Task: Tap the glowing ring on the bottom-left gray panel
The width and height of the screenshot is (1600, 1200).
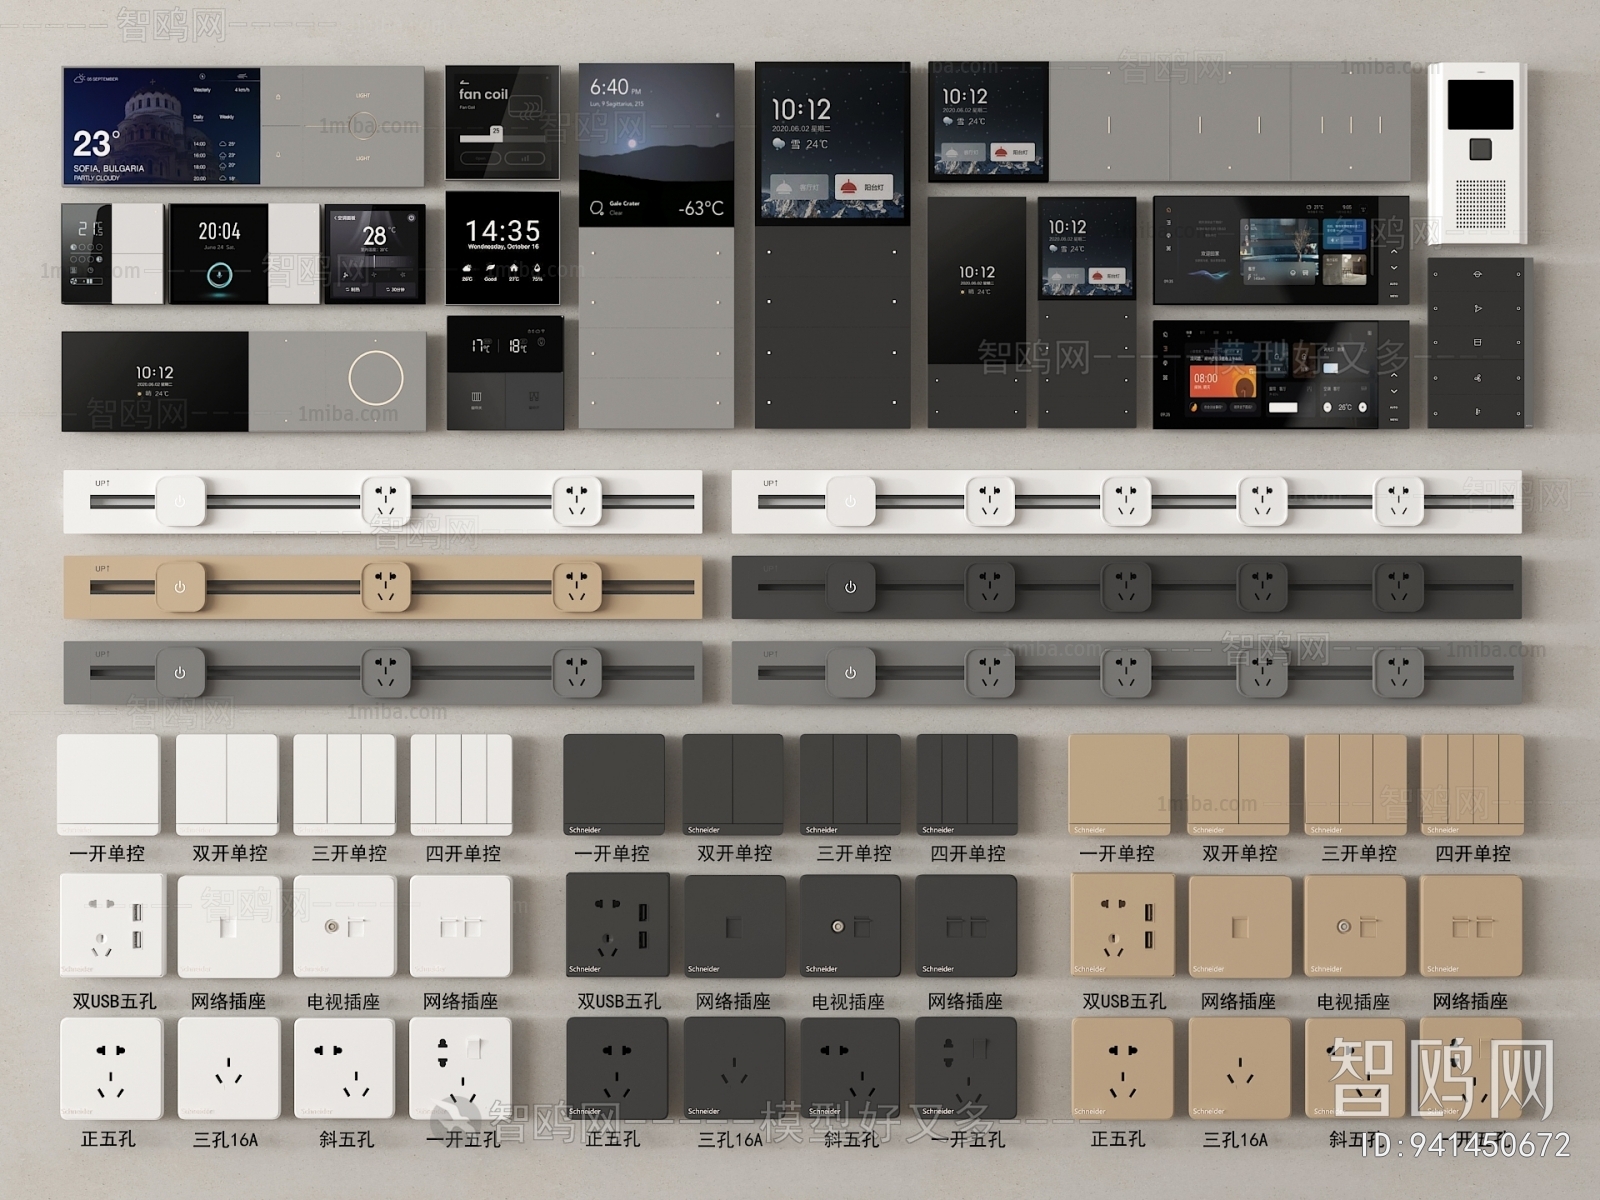Action: [376, 379]
